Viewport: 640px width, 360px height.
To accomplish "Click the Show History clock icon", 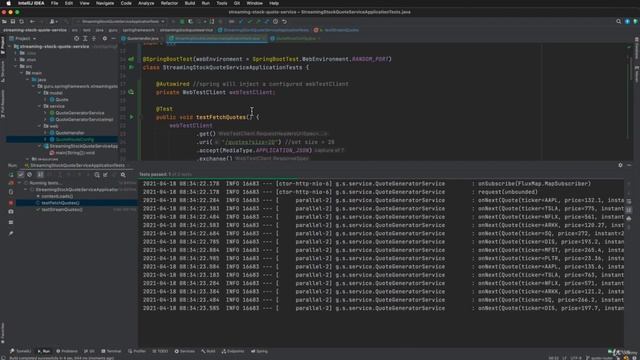I will click(276, 21).
